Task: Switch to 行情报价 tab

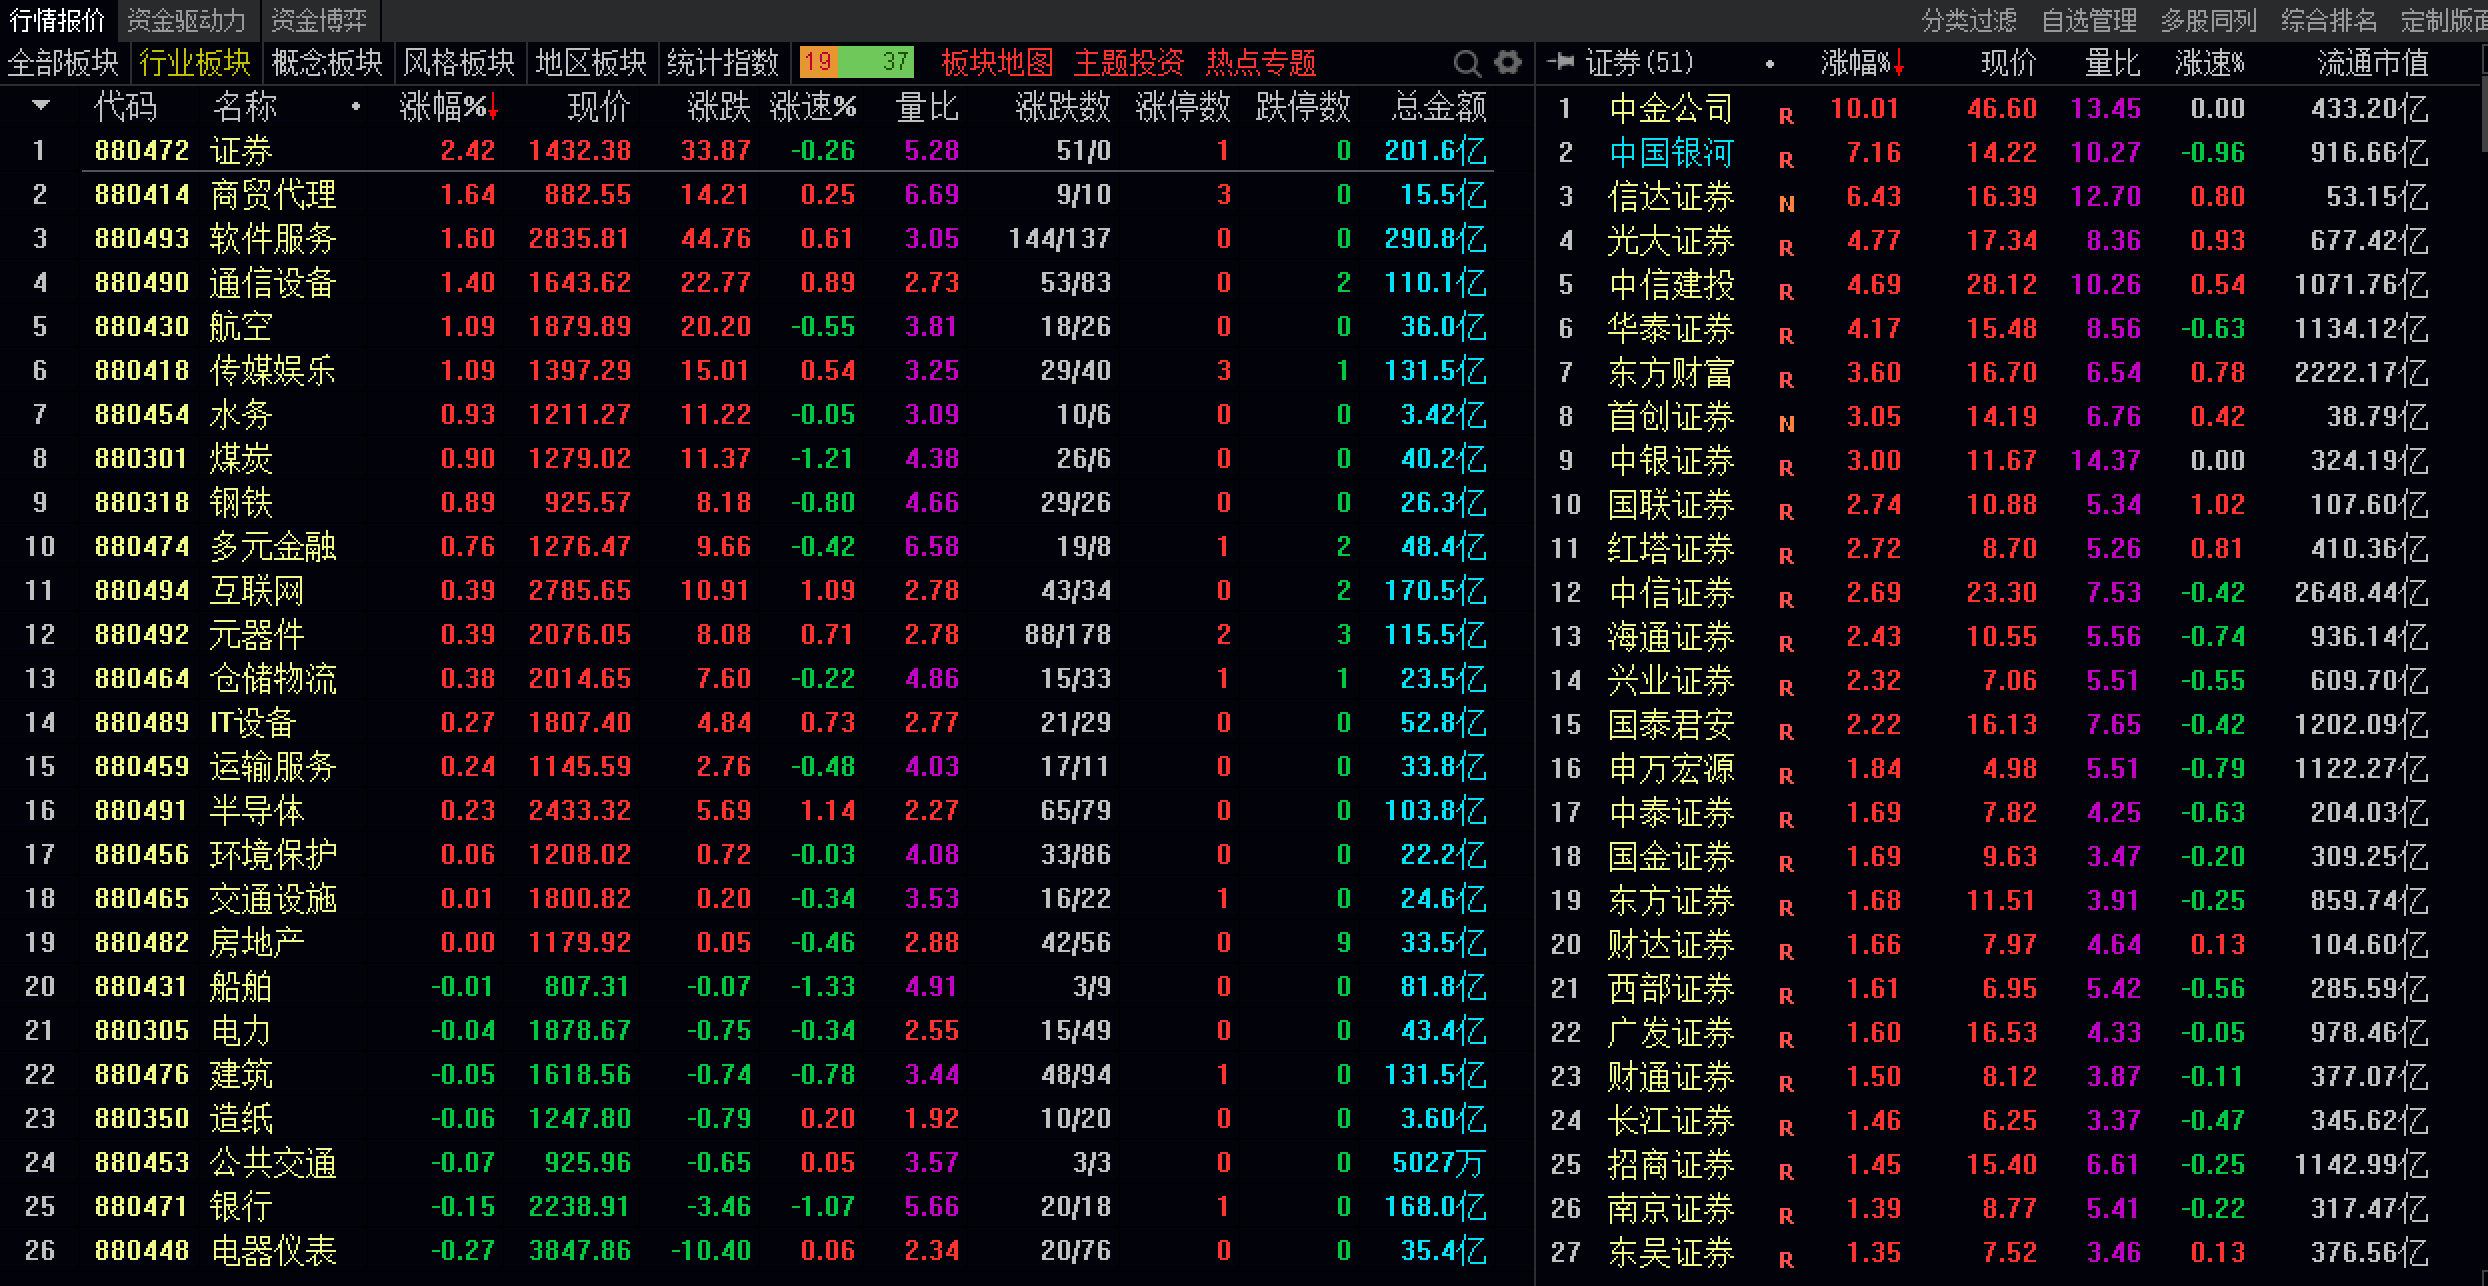Action: (x=58, y=20)
